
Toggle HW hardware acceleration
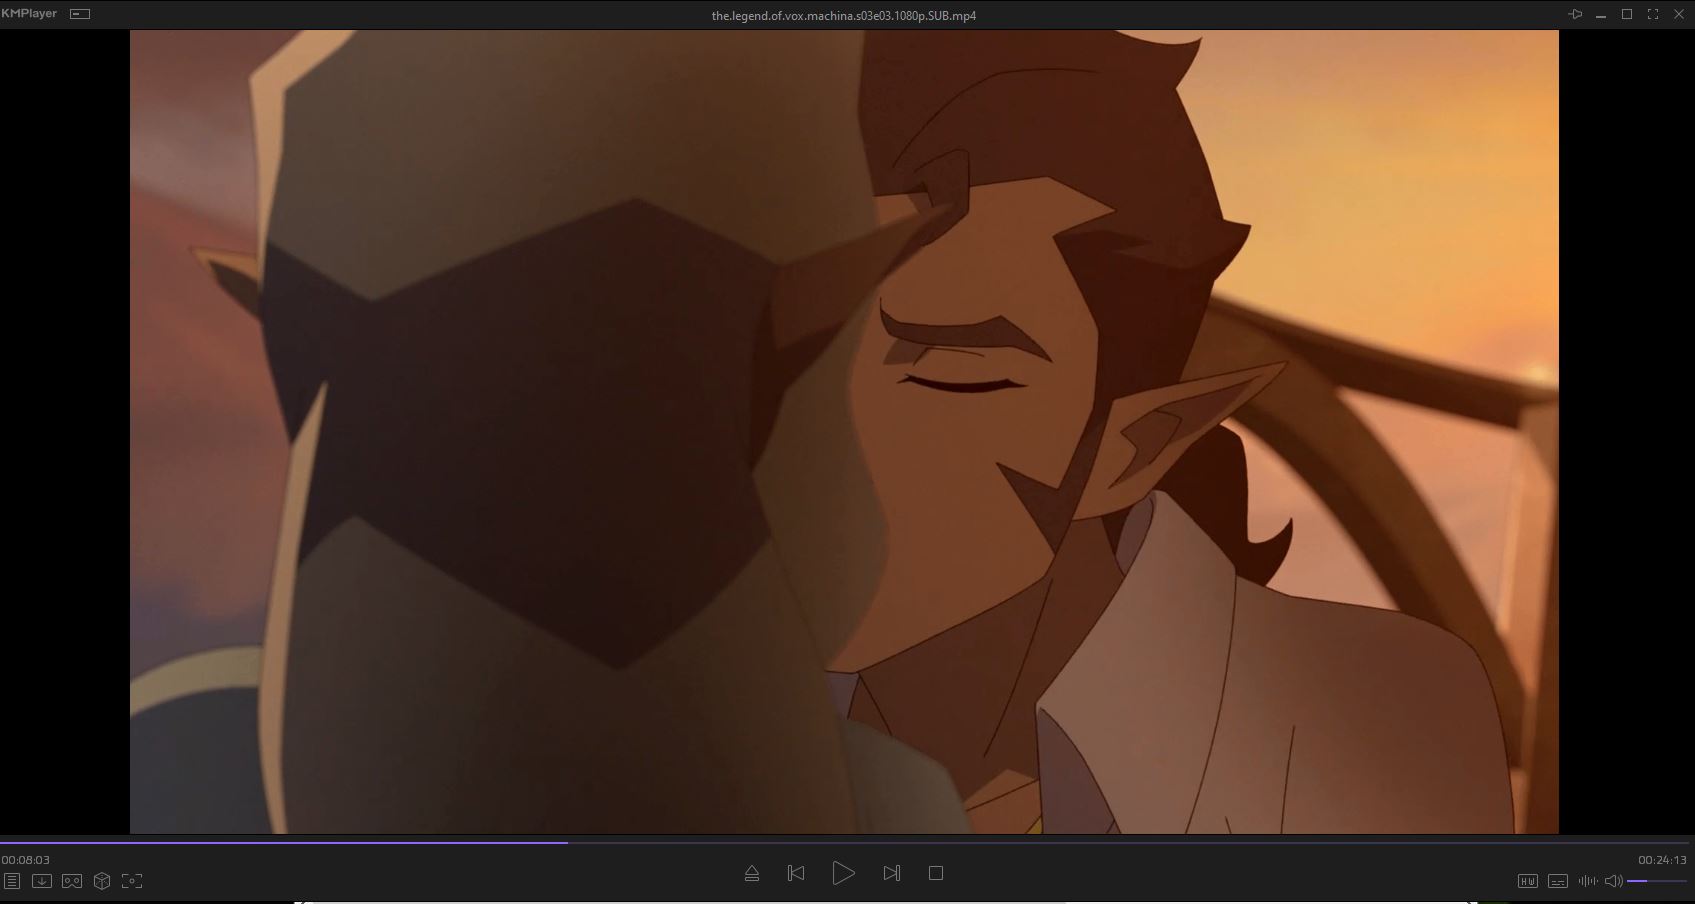[x=1527, y=881]
